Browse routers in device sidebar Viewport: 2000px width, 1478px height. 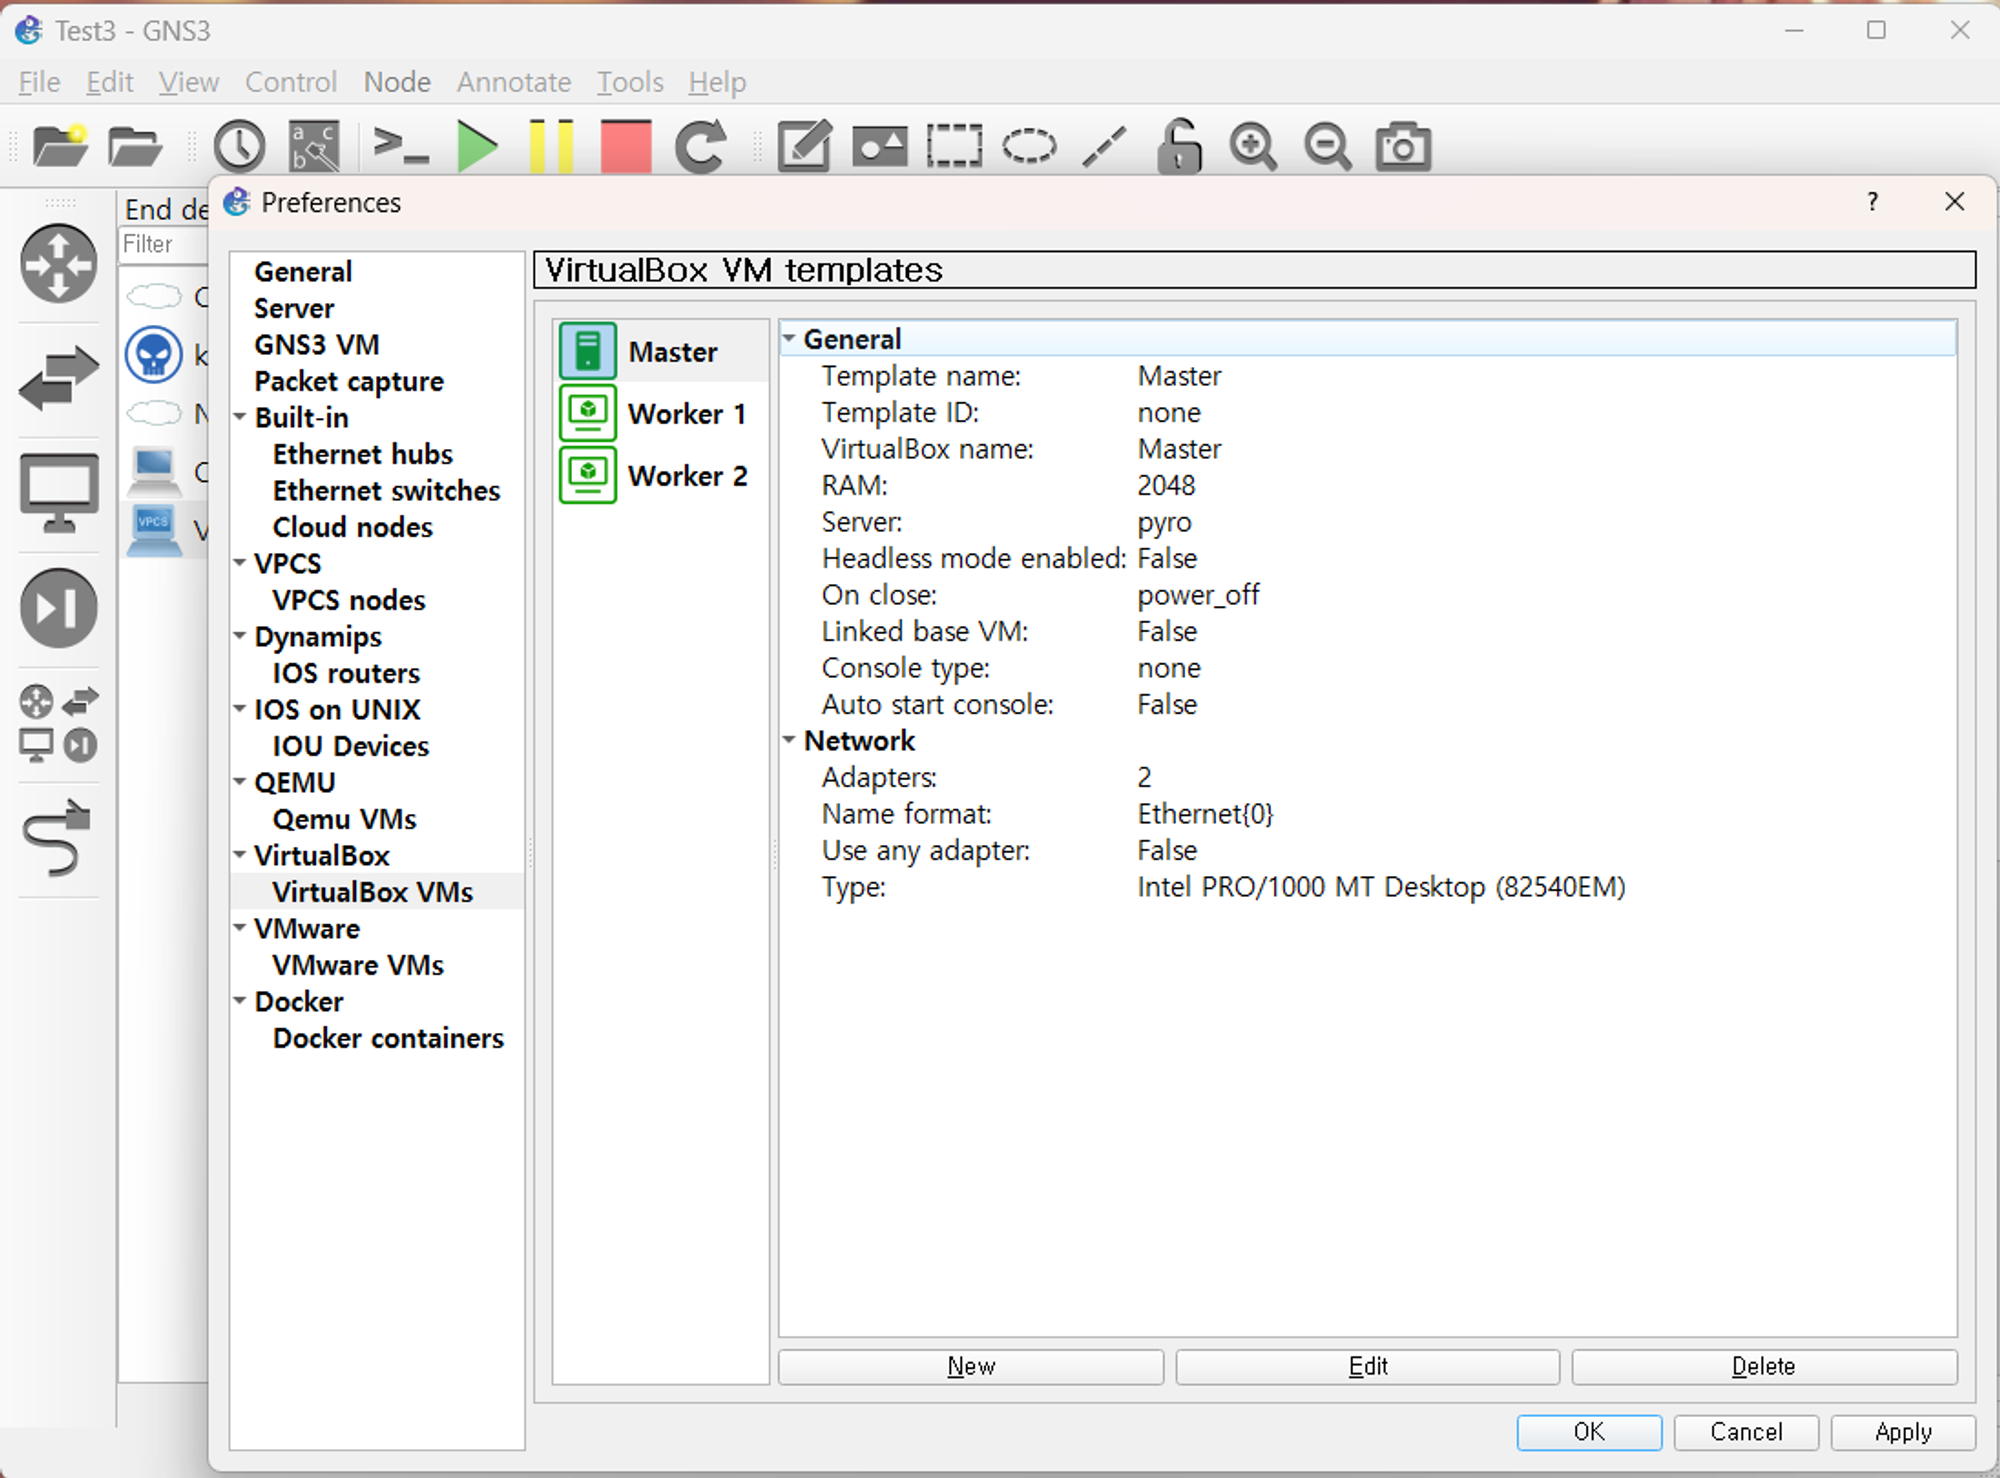(x=59, y=264)
